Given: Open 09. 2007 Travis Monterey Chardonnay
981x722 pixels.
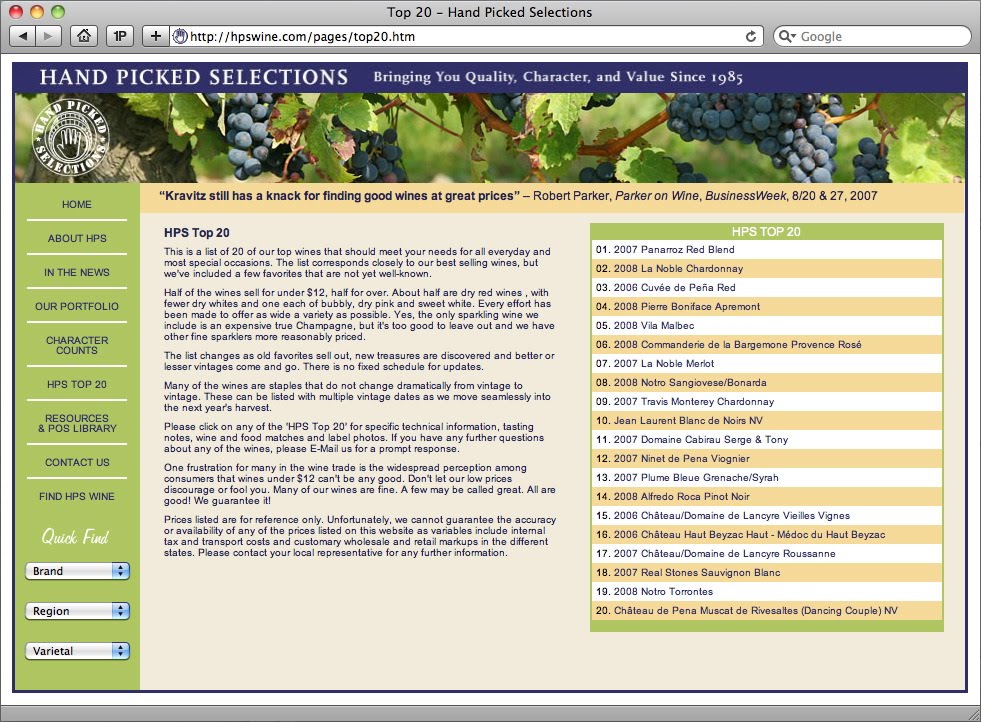Looking at the screenshot, I should pyautogui.click(x=766, y=402).
